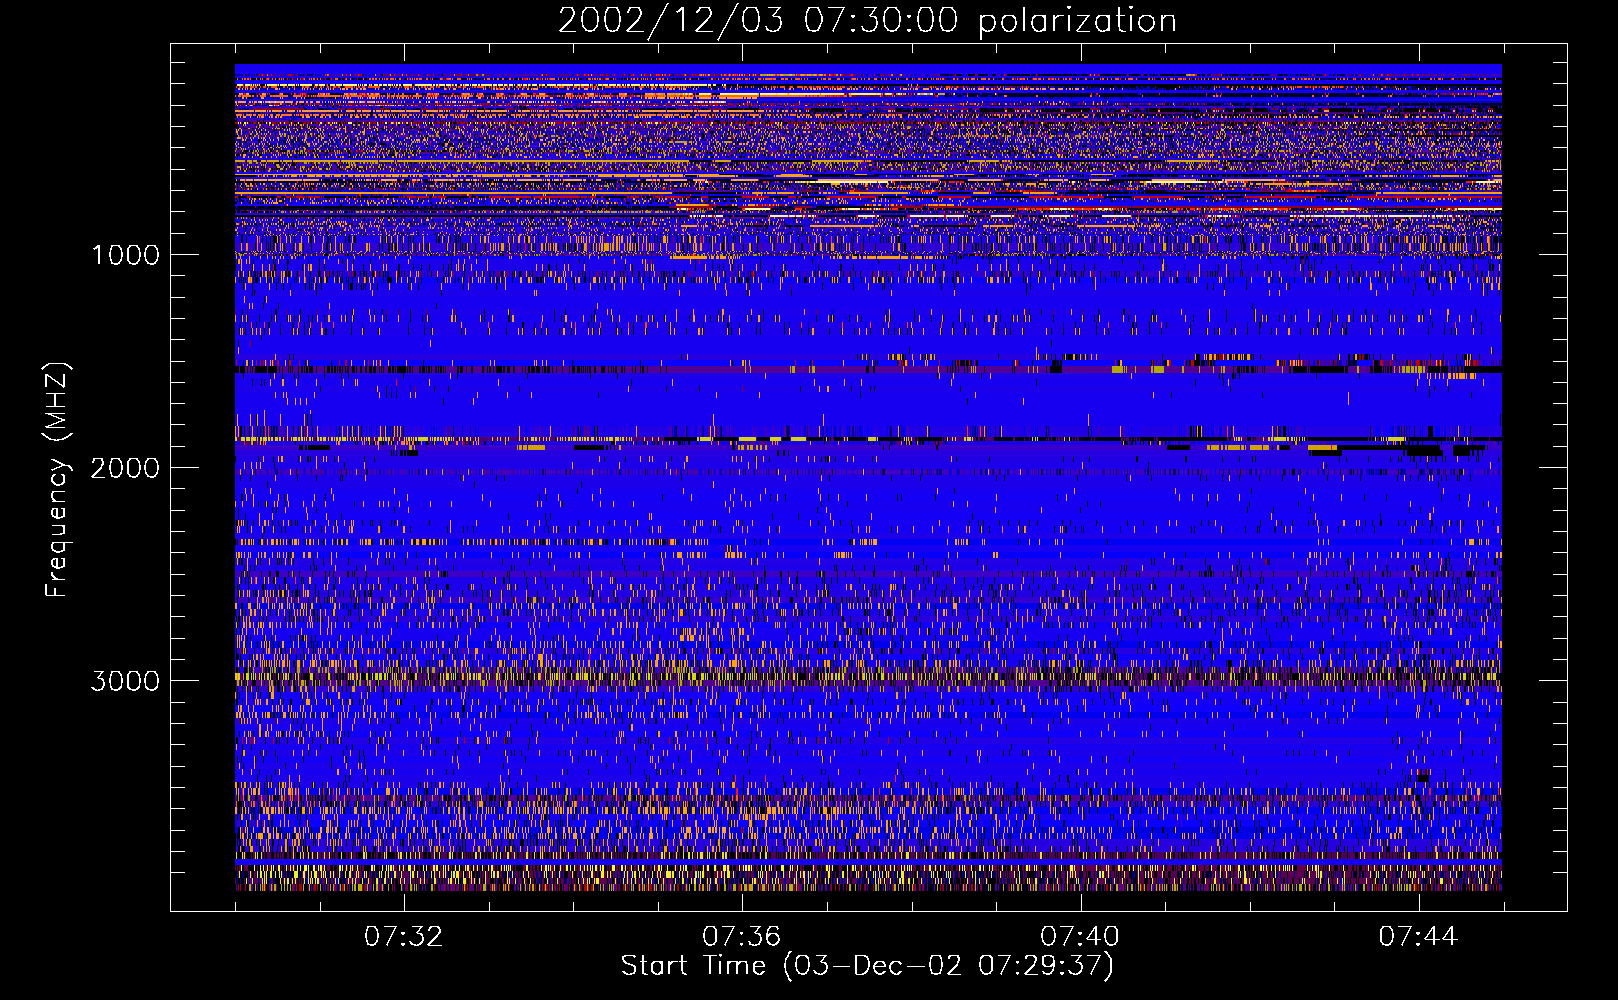
Task: Select the 07:44 time axis label
Action: tap(1417, 936)
